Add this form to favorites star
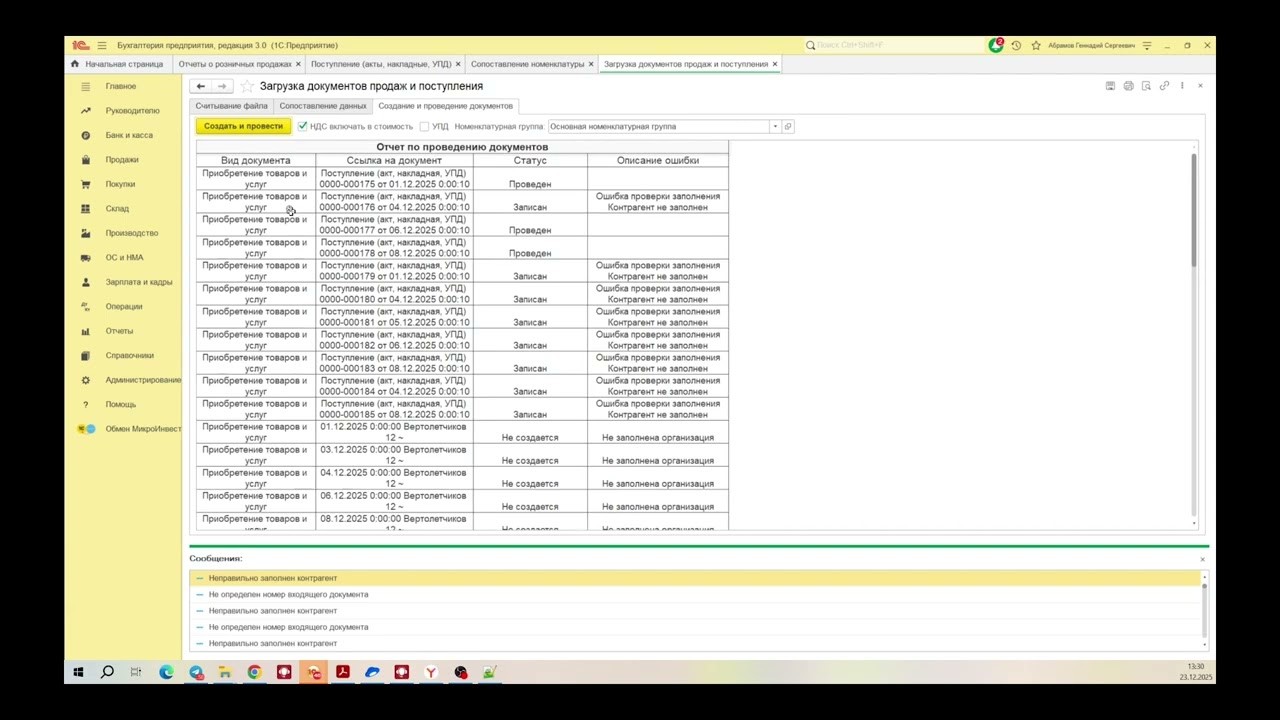 tap(247, 86)
